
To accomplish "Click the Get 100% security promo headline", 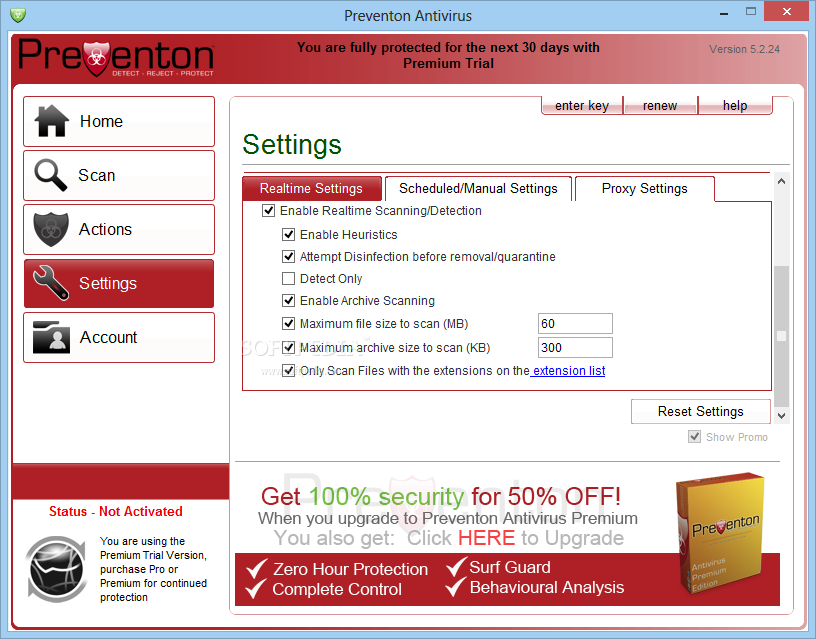I will (x=441, y=496).
